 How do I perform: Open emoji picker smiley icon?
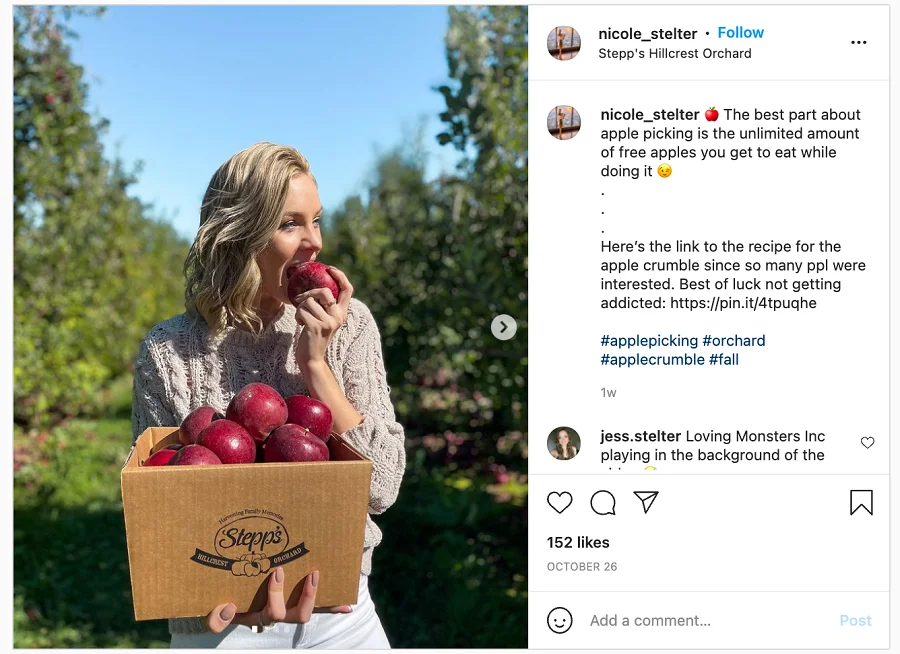point(560,621)
